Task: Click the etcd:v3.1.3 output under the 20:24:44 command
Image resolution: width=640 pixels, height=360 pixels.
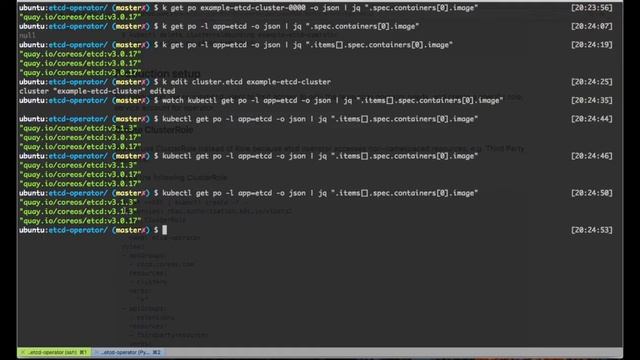Action: point(78,129)
